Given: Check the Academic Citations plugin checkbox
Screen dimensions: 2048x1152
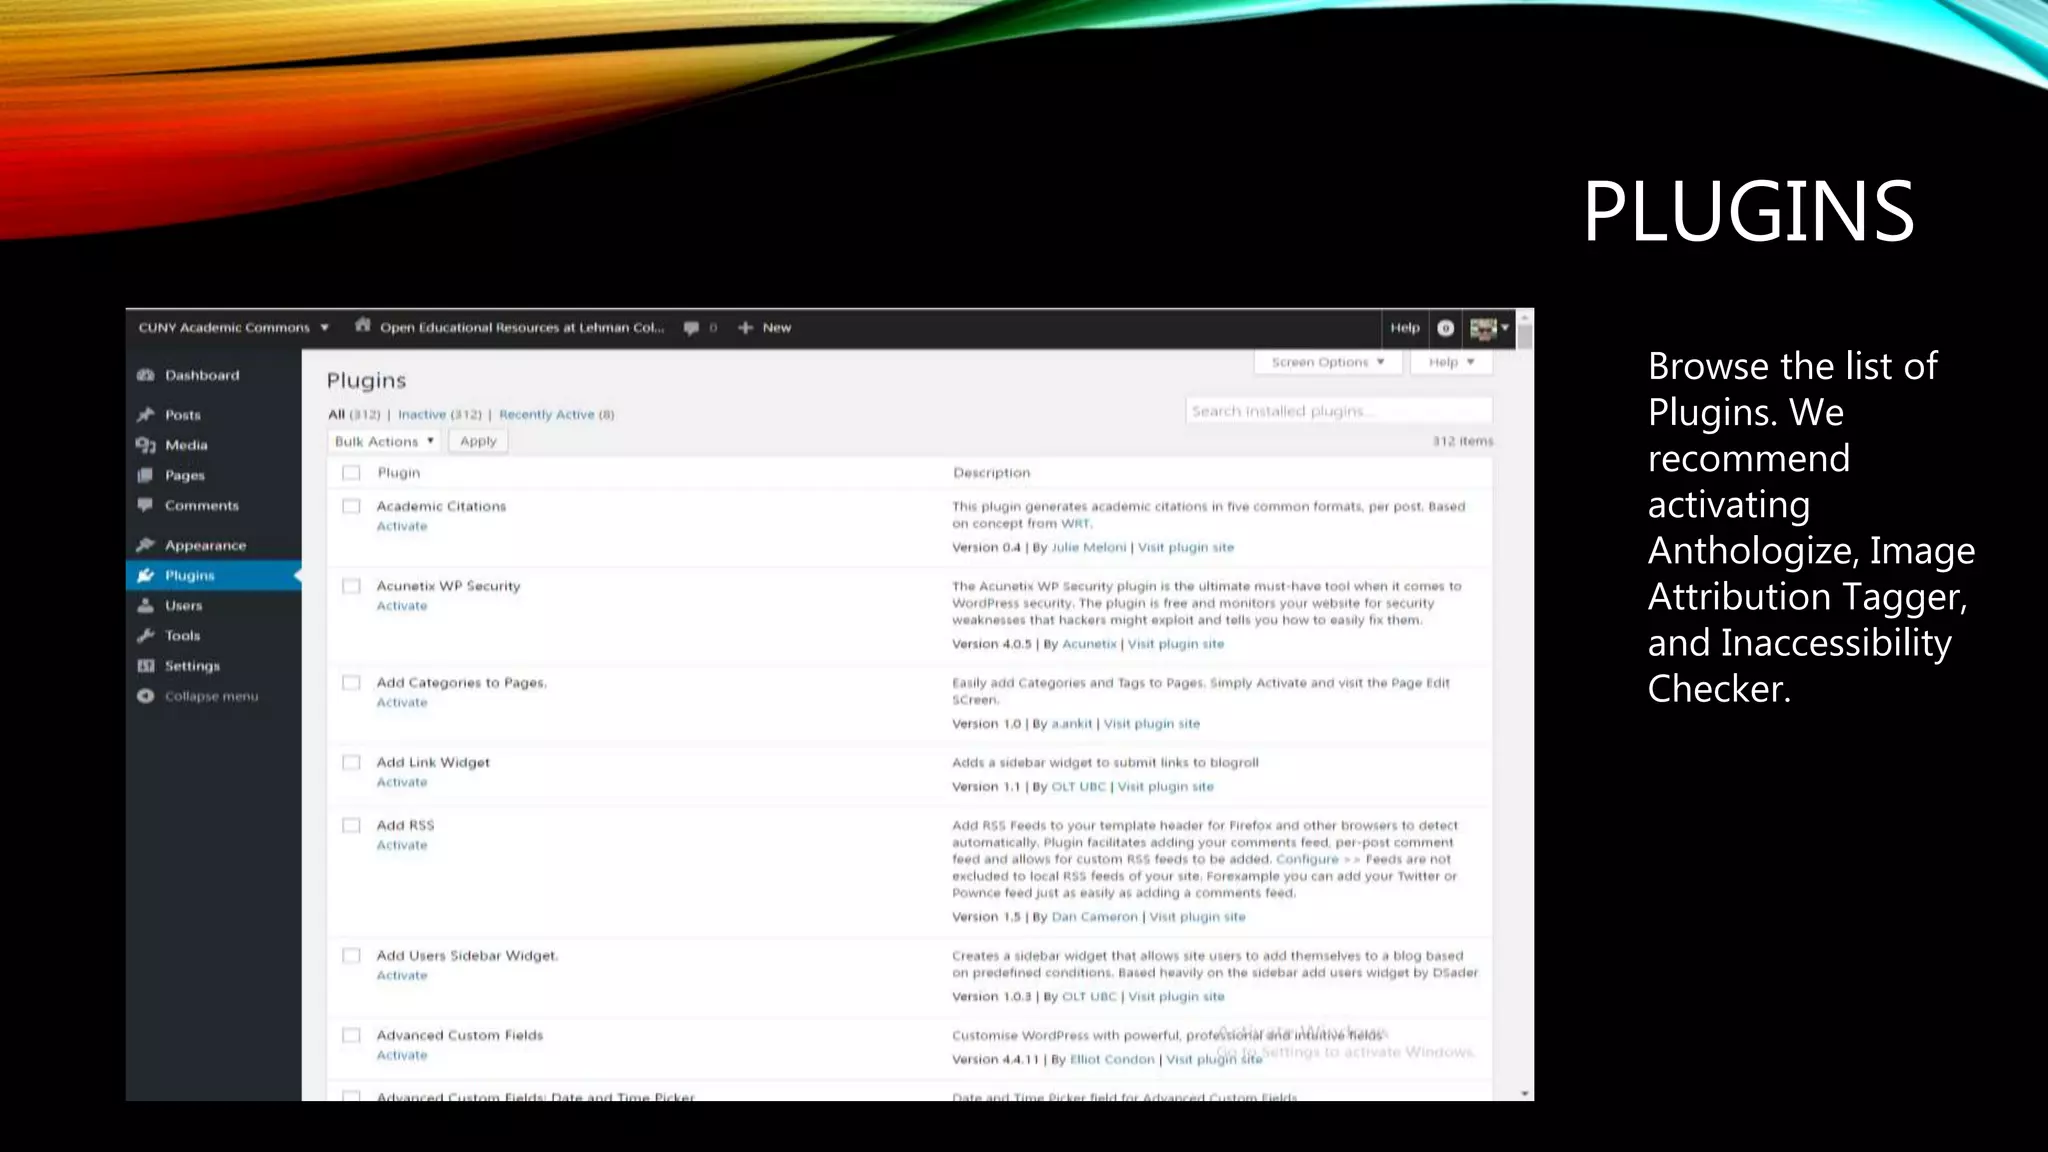Looking at the screenshot, I should (351, 507).
